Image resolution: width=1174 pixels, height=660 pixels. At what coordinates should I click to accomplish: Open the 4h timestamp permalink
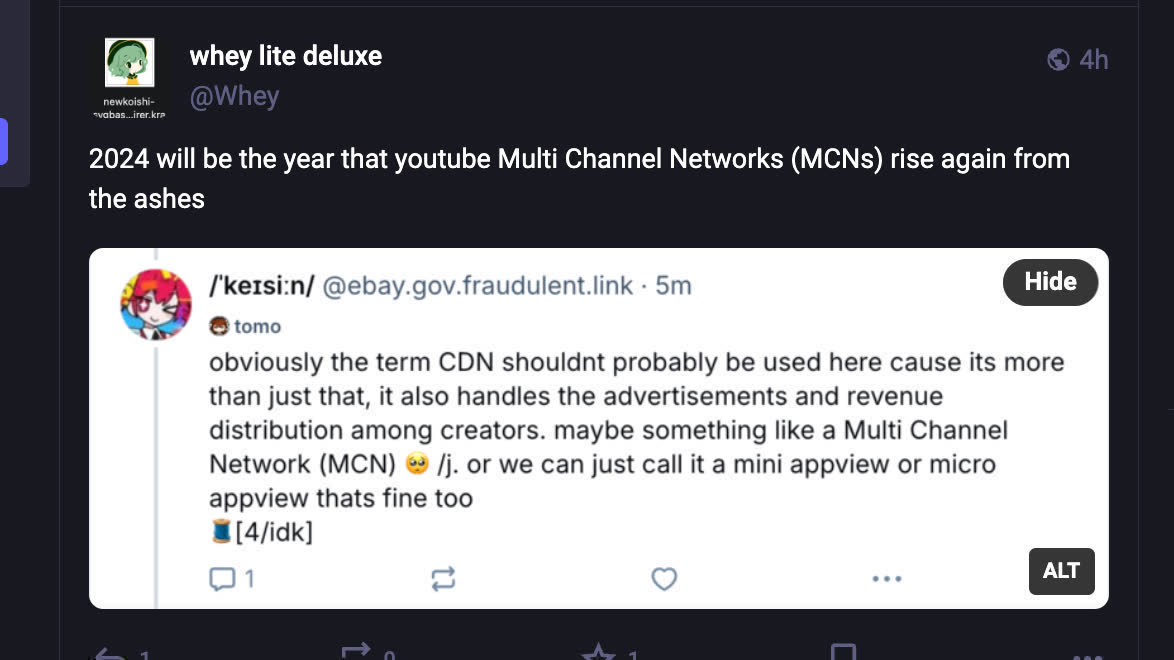coord(1094,60)
